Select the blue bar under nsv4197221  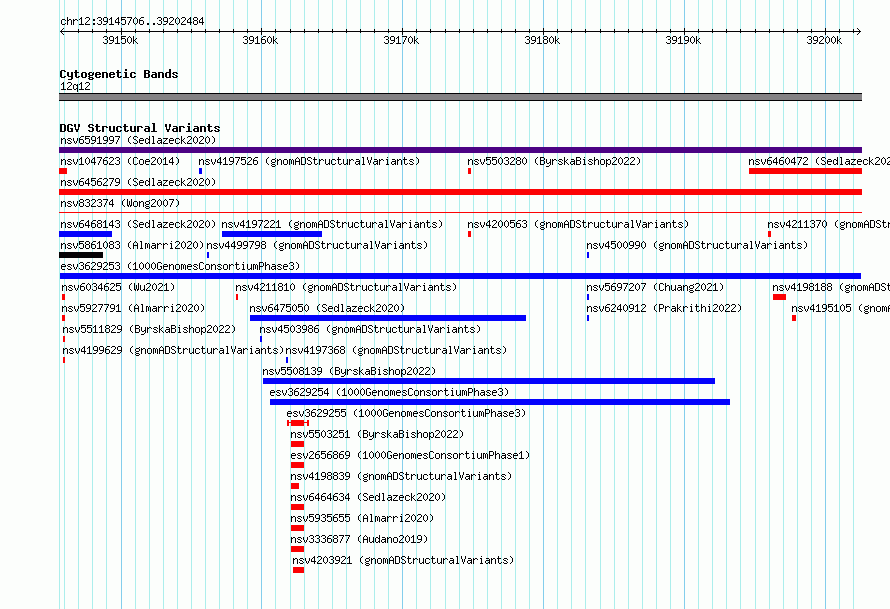272,234
